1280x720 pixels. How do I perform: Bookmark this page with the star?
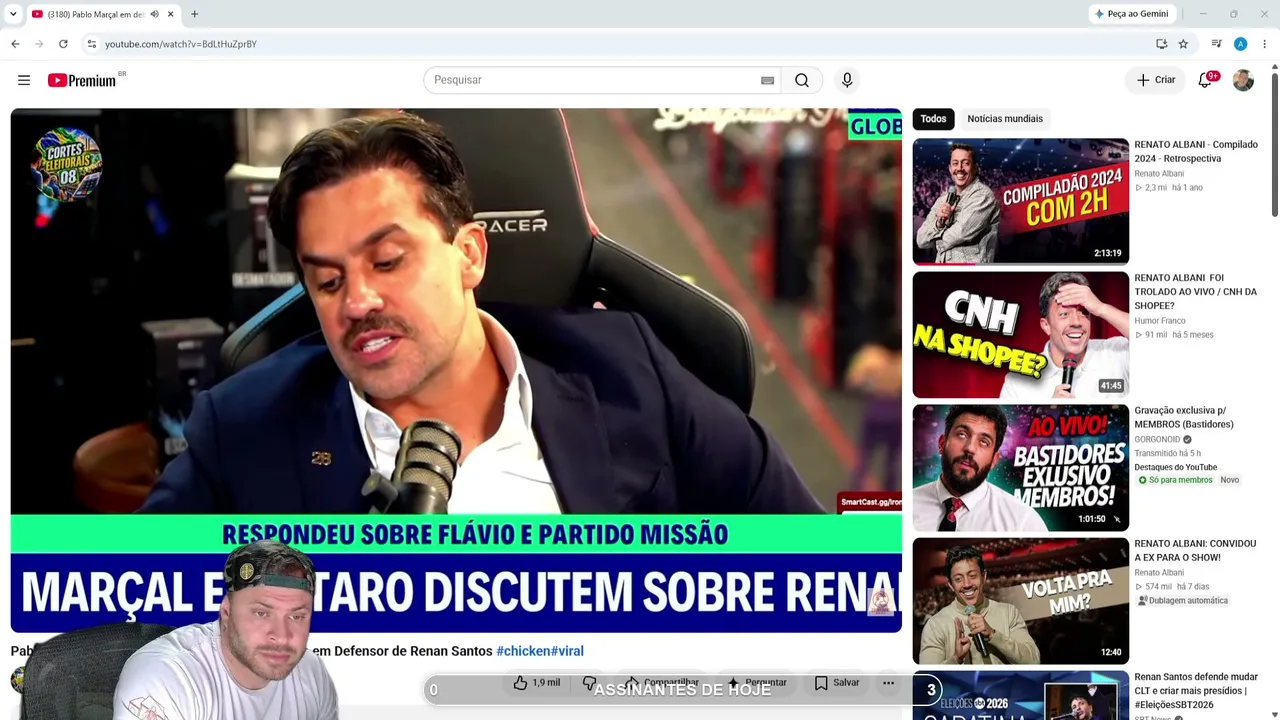click(1183, 44)
